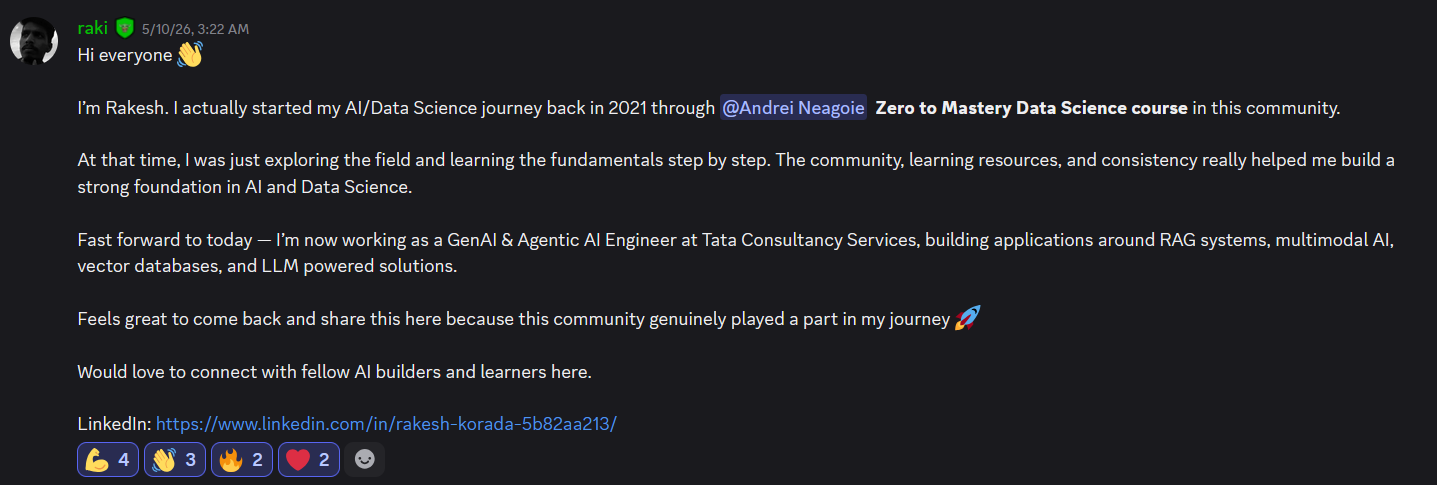Toggle the red heart reaction with 2
This screenshot has height=485, width=1437.
(x=309, y=460)
